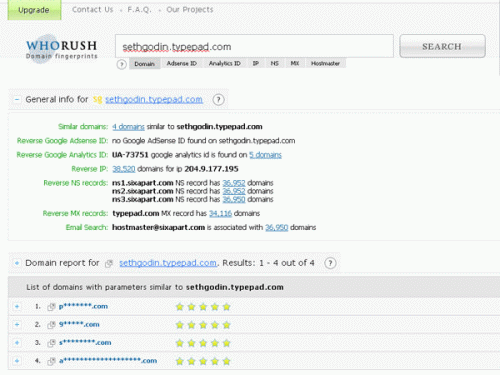The image size is (500, 375).
Task: Click favicon beside General info sethgodin link
Action: tap(97, 99)
